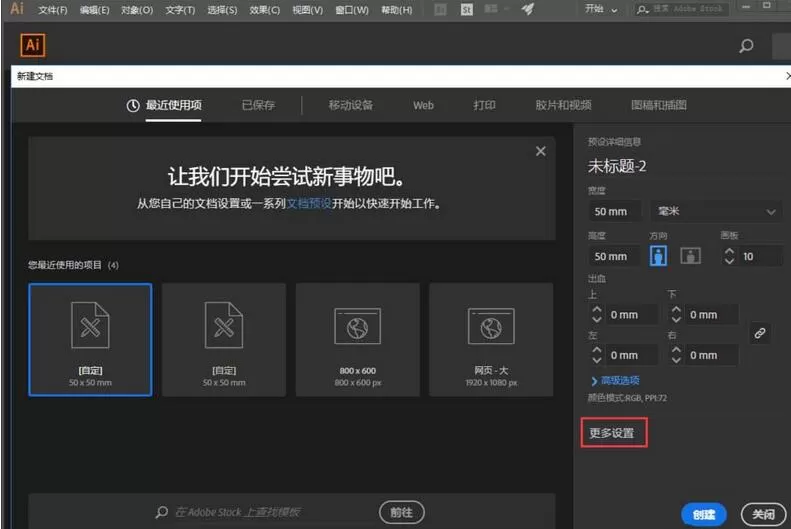
Task: Open the 编辑(E) menu
Action: (x=94, y=10)
